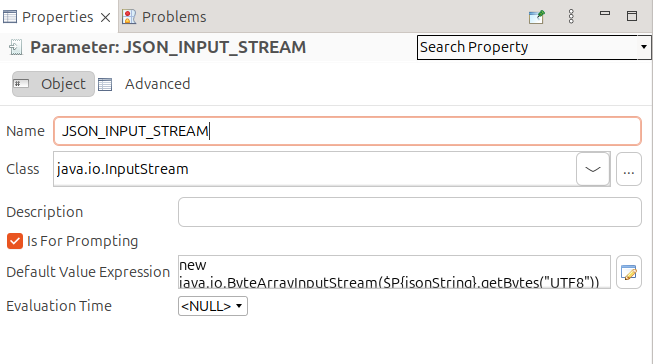Click the pin-to-selection toolbar icon
The image size is (653, 364).
[x=536, y=17]
